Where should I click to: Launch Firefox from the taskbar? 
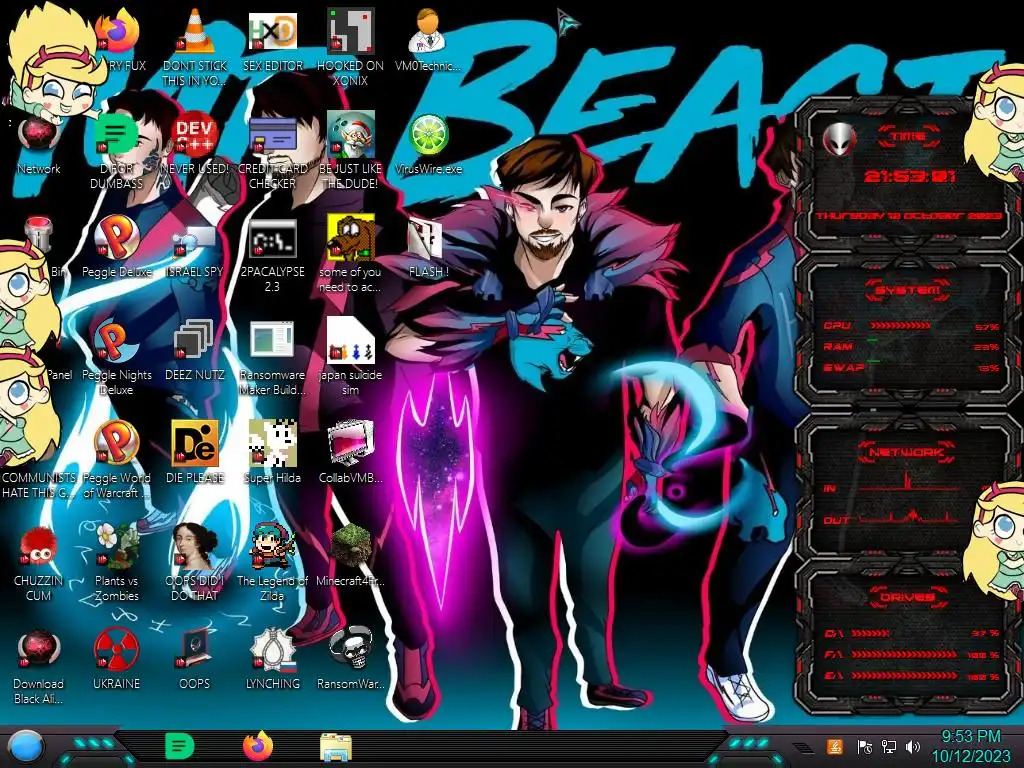(257, 746)
